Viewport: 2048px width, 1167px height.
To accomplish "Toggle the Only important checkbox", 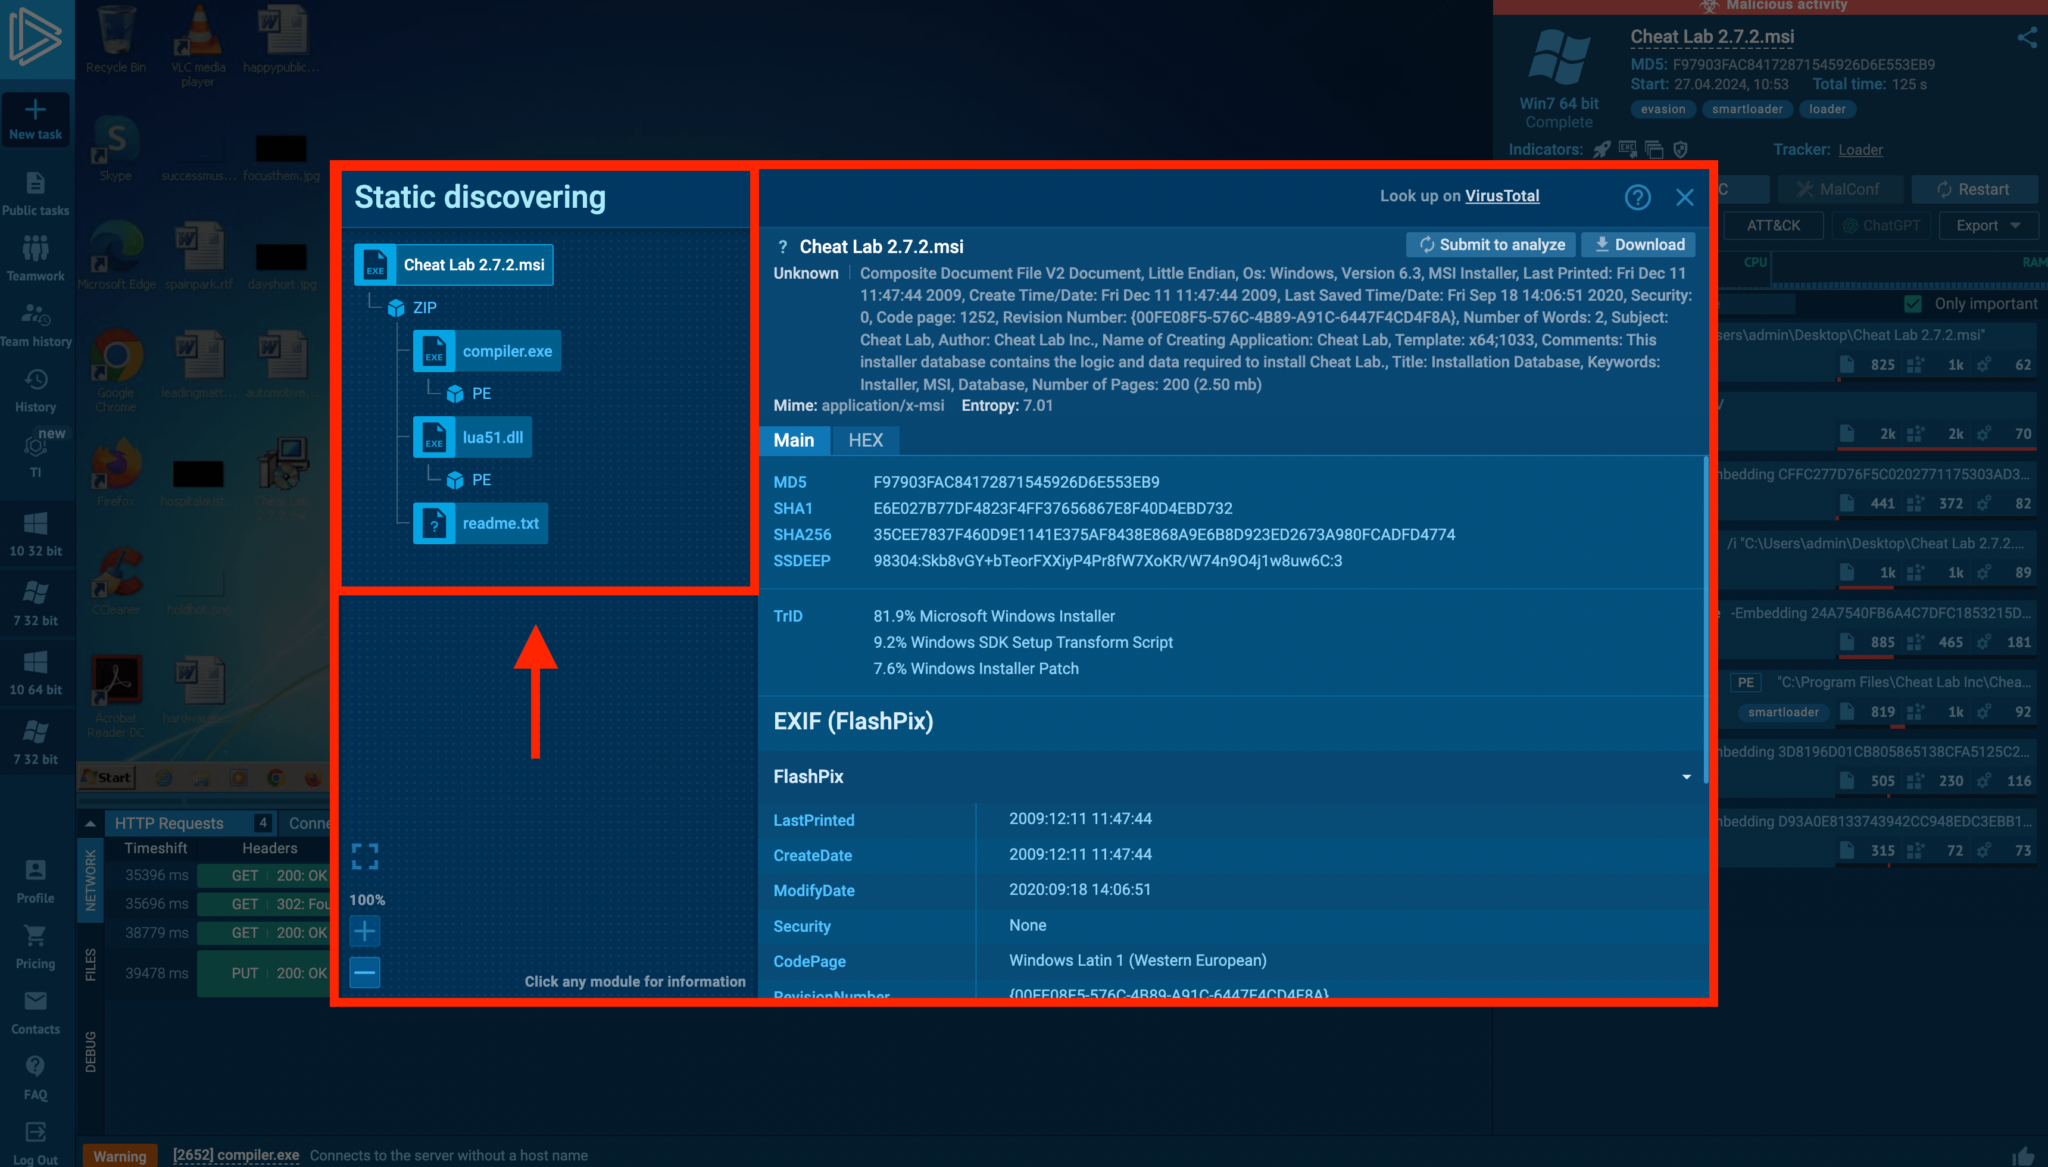I will tap(1913, 304).
